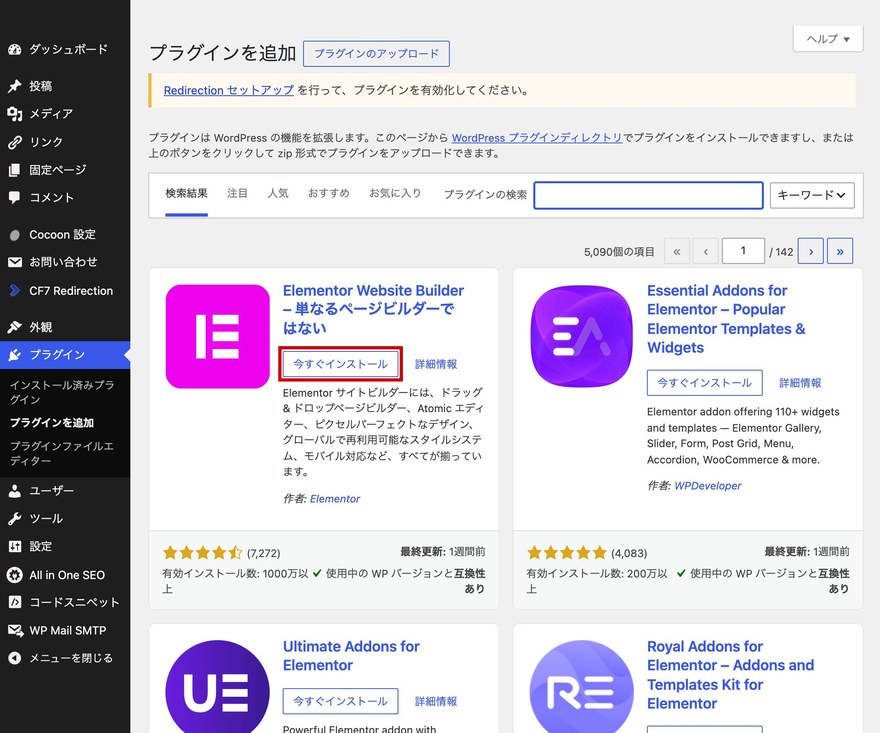Image resolution: width=880 pixels, height=733 pixels.
Task: Switch to the おすすめ tab
Action: (x=329, y=194)
